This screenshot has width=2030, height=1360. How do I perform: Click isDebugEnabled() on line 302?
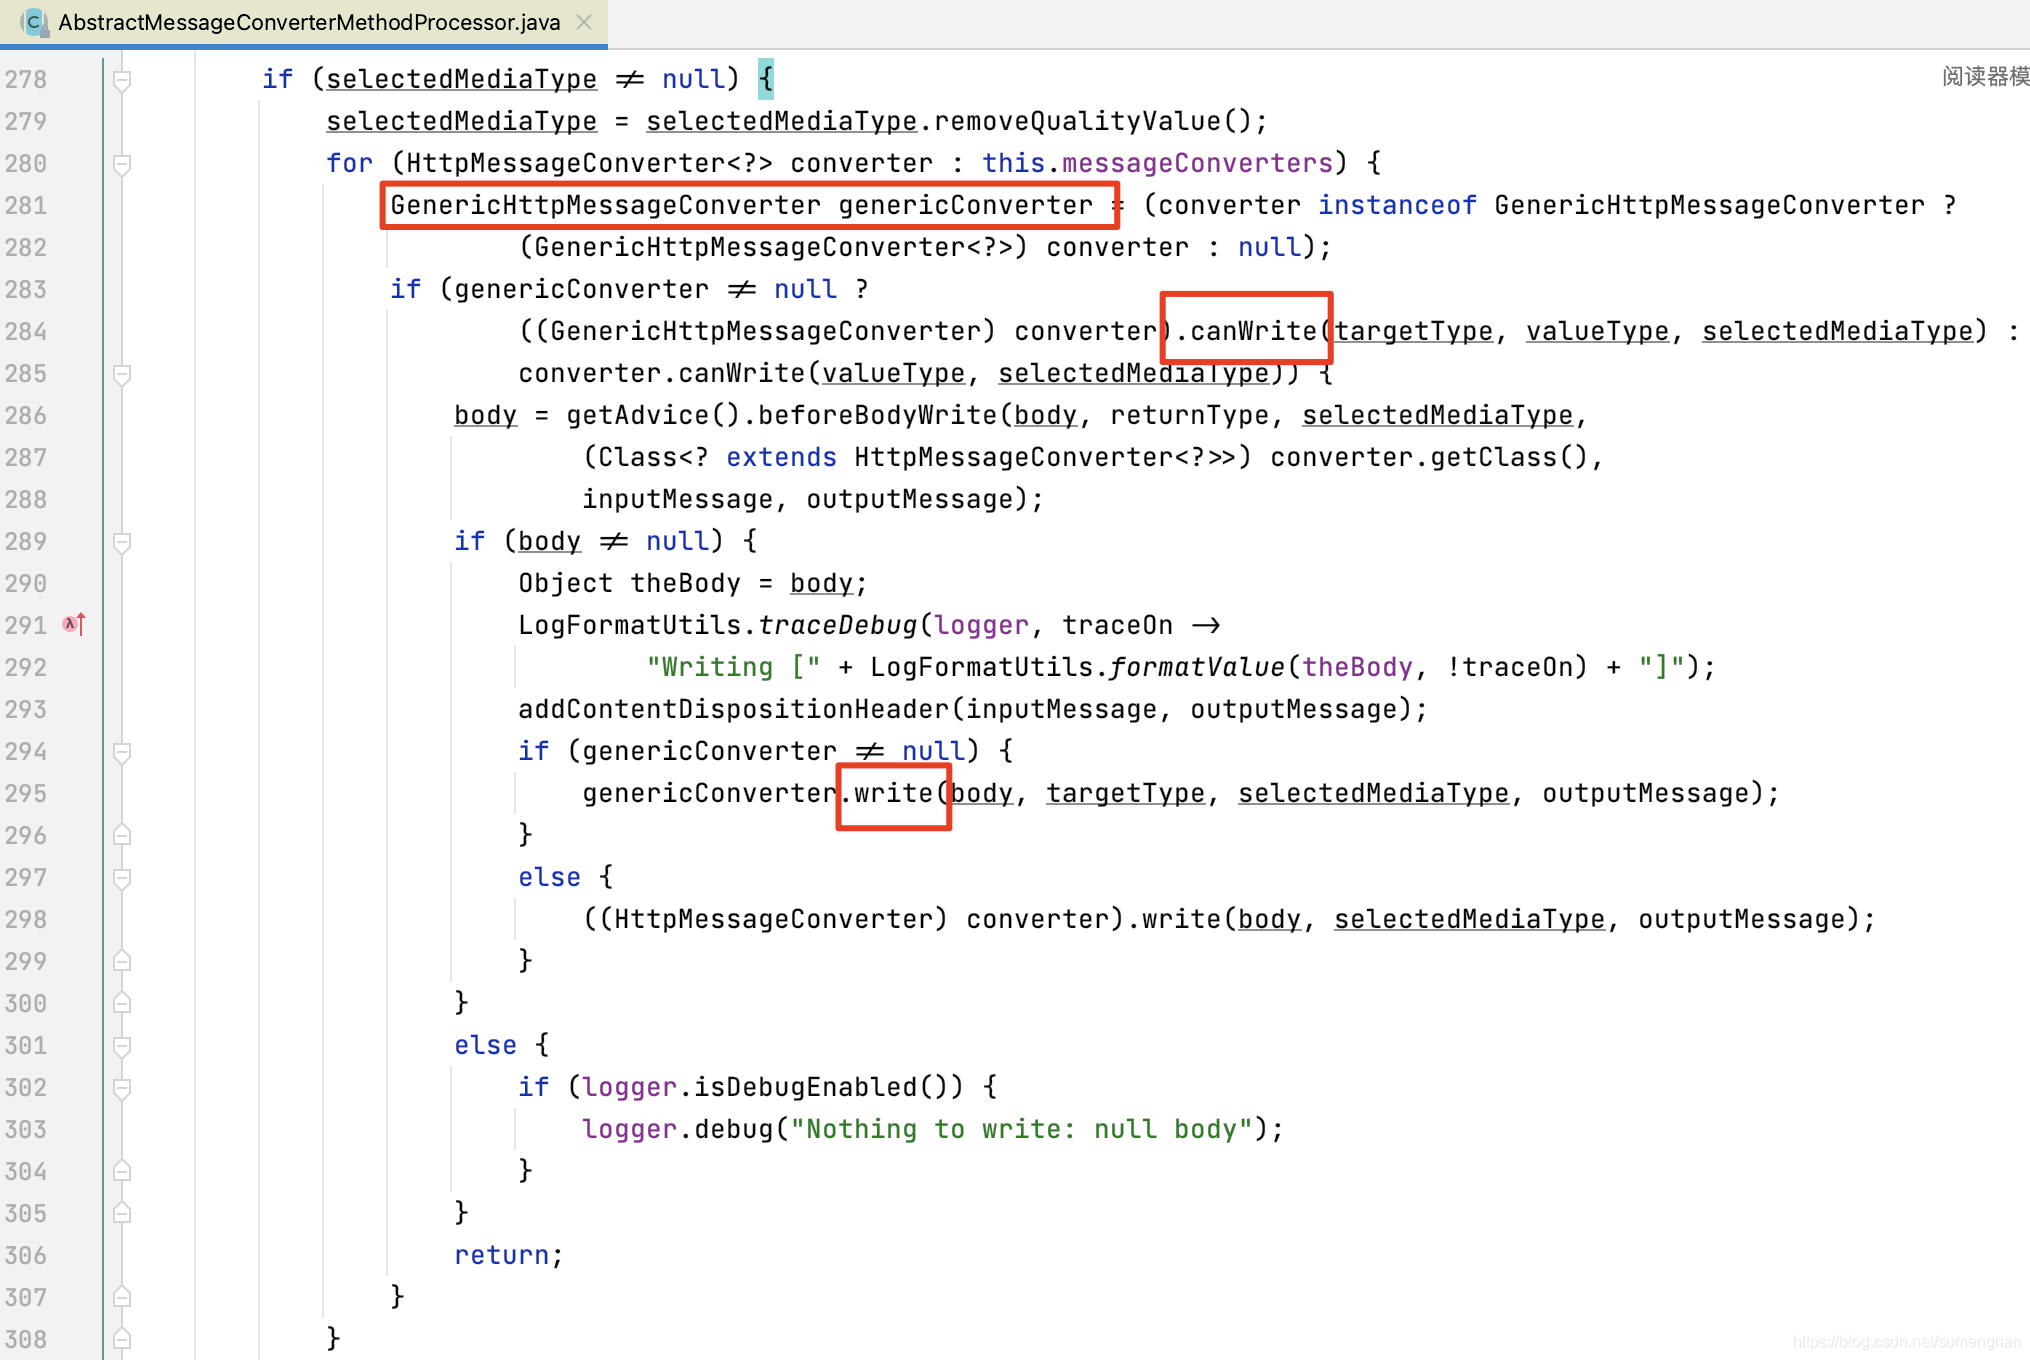click(x=822, y=1087)
